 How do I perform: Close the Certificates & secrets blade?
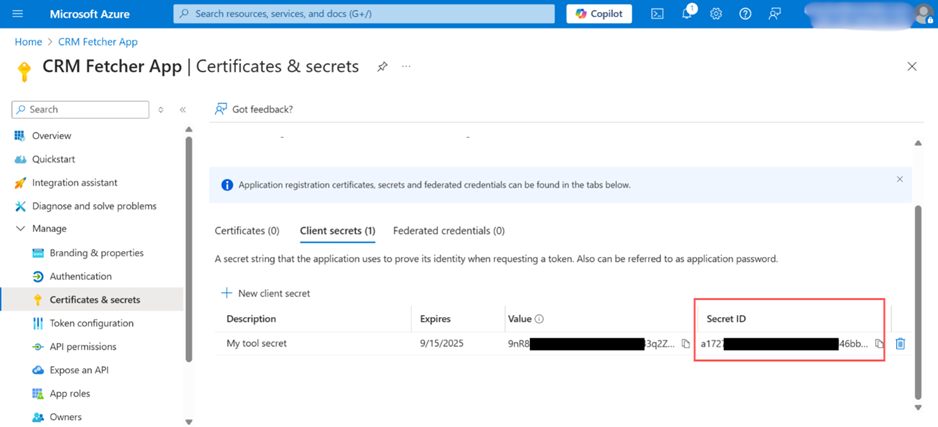pyautogui.click(x=912, y=66)
